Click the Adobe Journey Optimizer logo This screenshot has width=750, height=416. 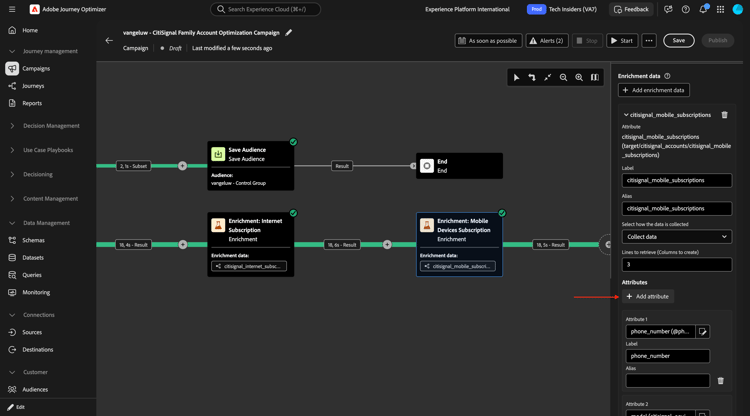click(x=34, y=9)
